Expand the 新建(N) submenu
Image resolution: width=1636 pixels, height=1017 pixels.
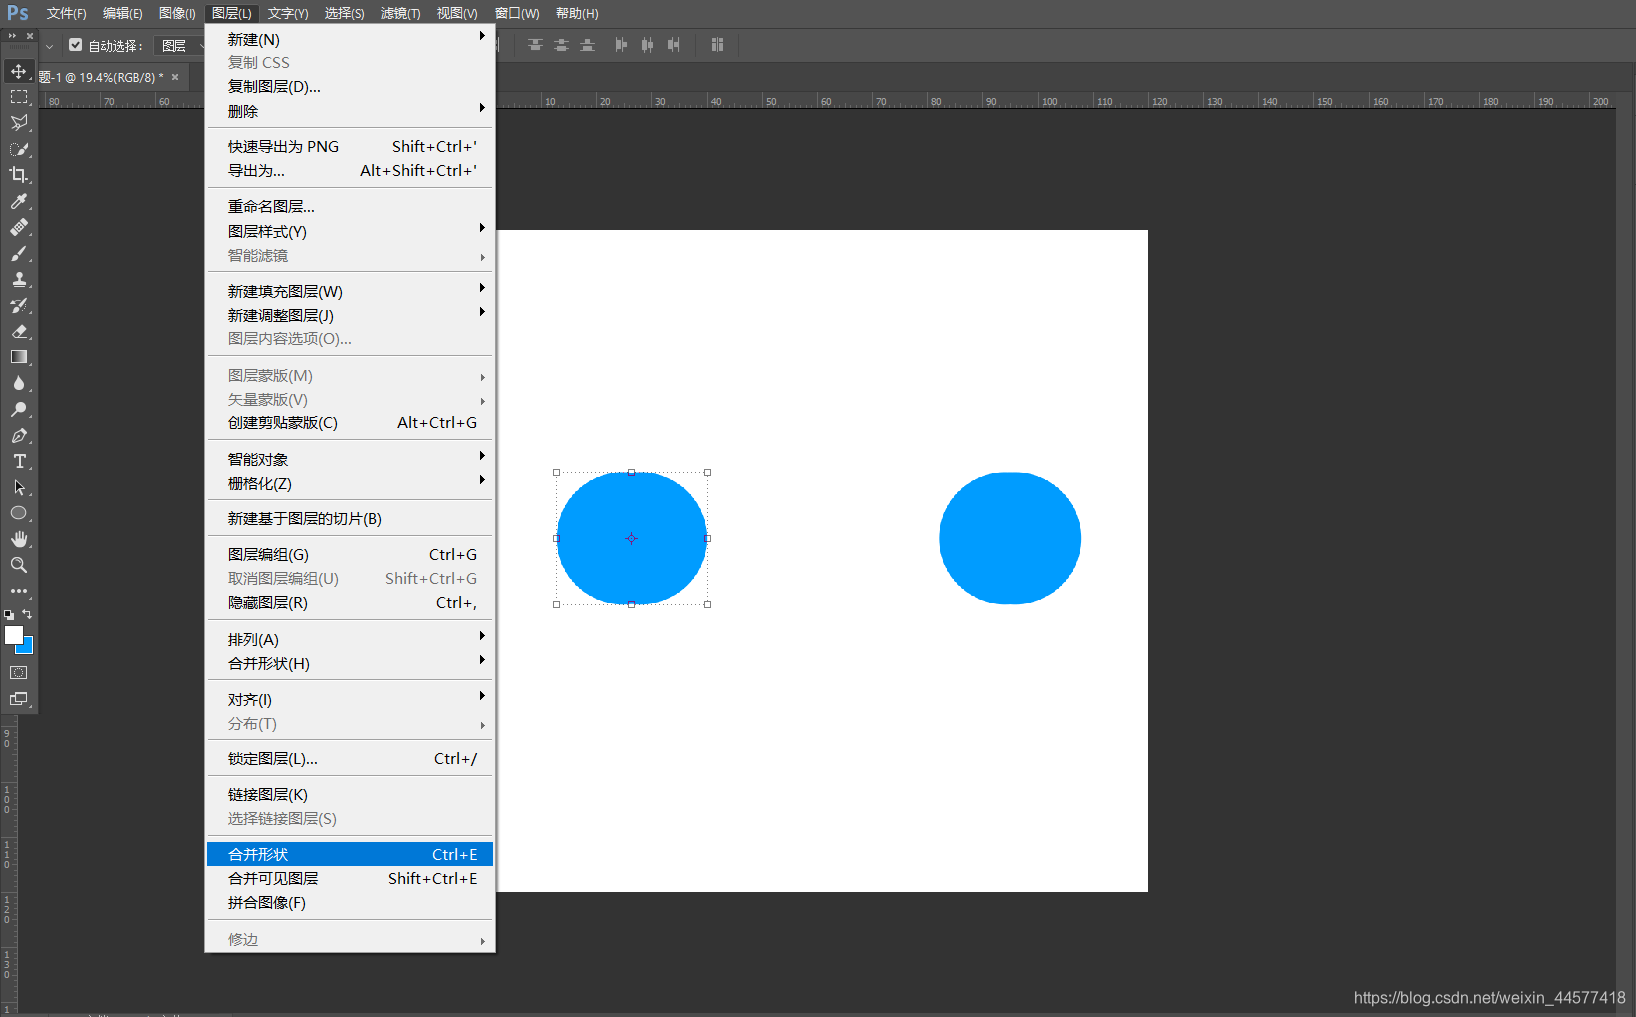(350, 39)
